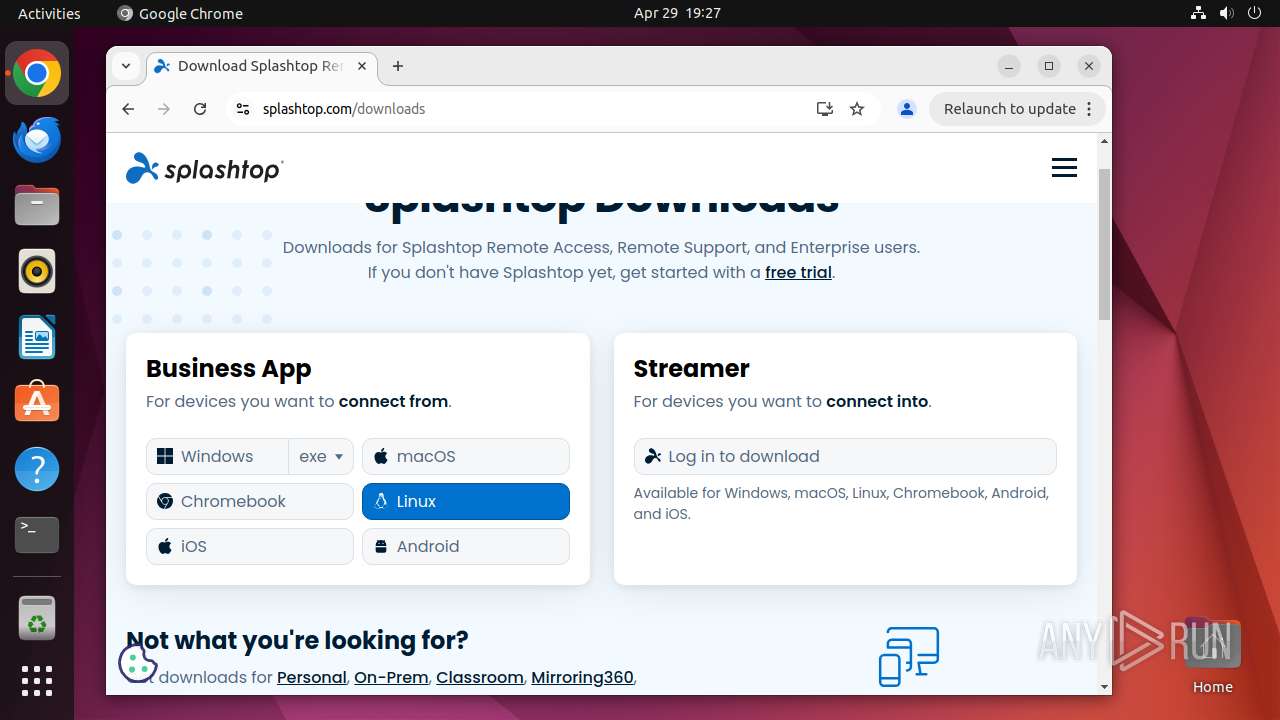Viewport: 1280px width, 720px height.
Task: Click scrollbar down arrow
Action: [1104, 687]
